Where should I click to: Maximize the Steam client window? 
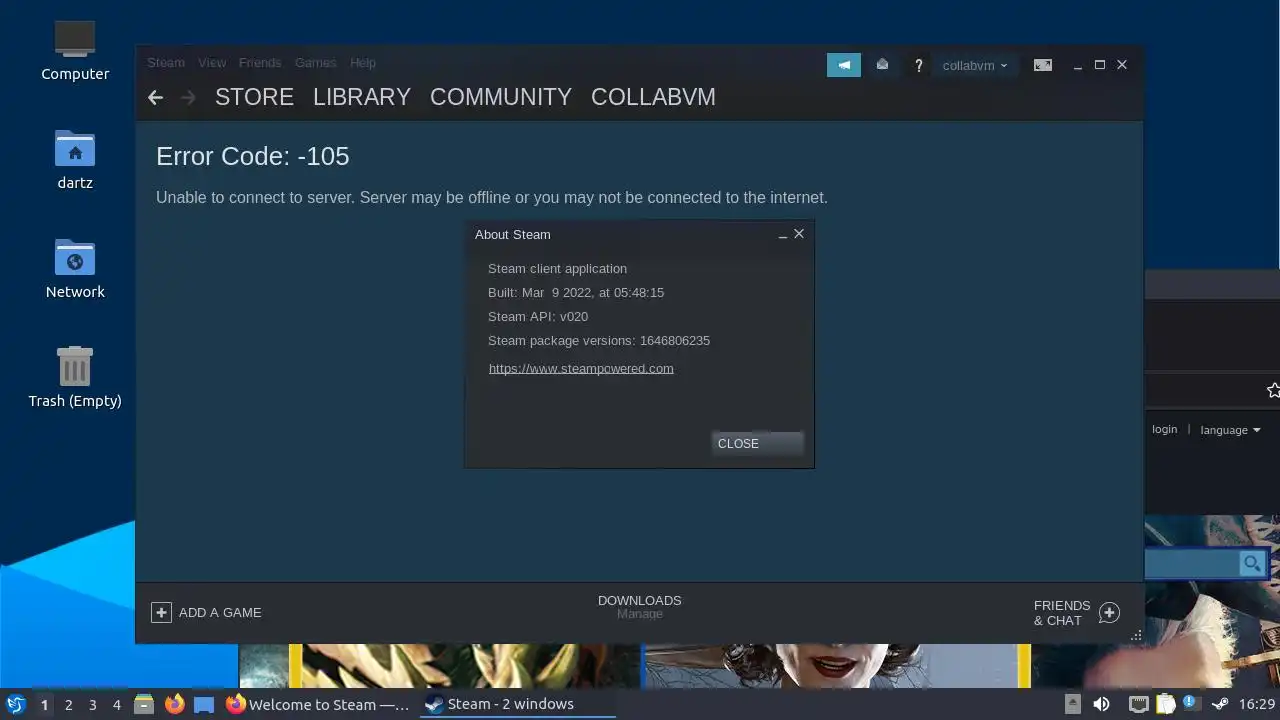pyautogui.click(x=1100, y=65)
